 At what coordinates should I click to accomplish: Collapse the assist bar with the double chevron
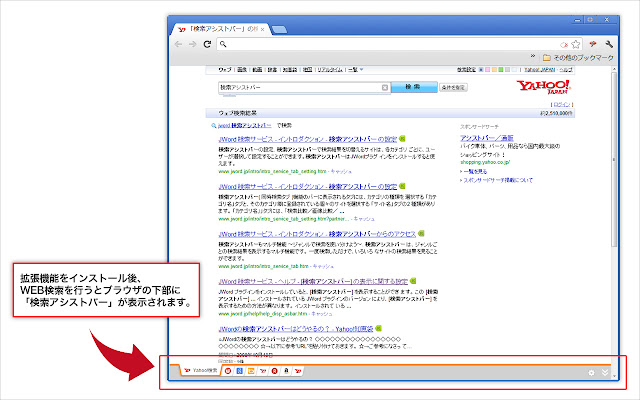point(605,372)
